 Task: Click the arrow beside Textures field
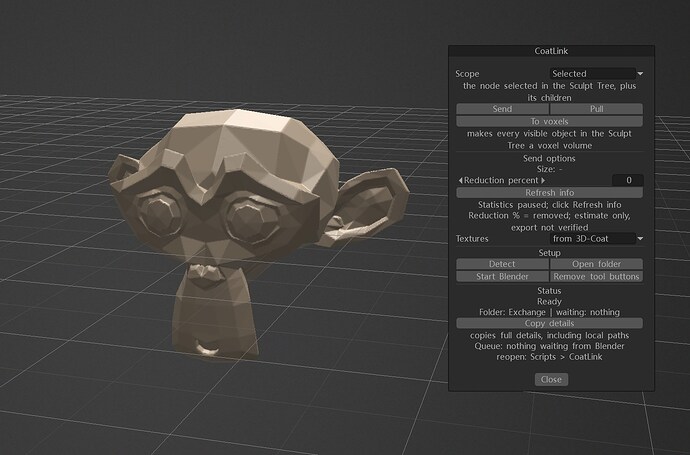click(640, 239)
